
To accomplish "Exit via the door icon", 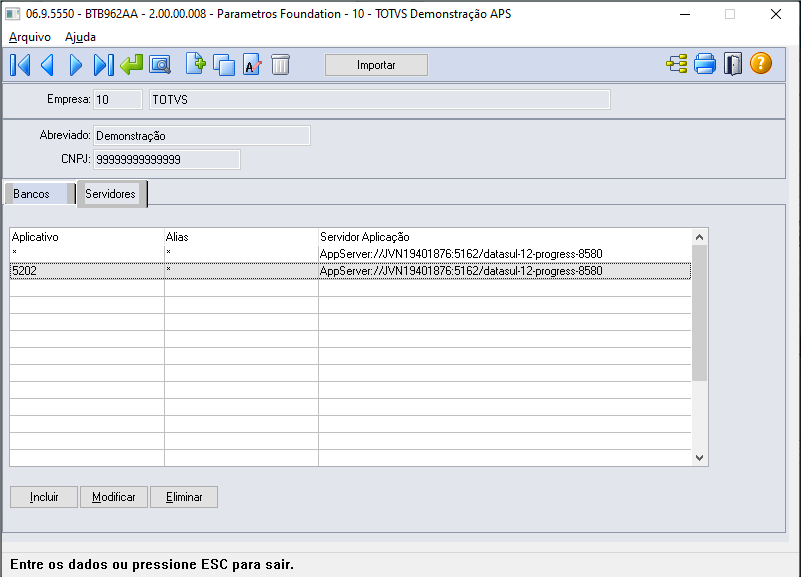I will coord(733,64).
